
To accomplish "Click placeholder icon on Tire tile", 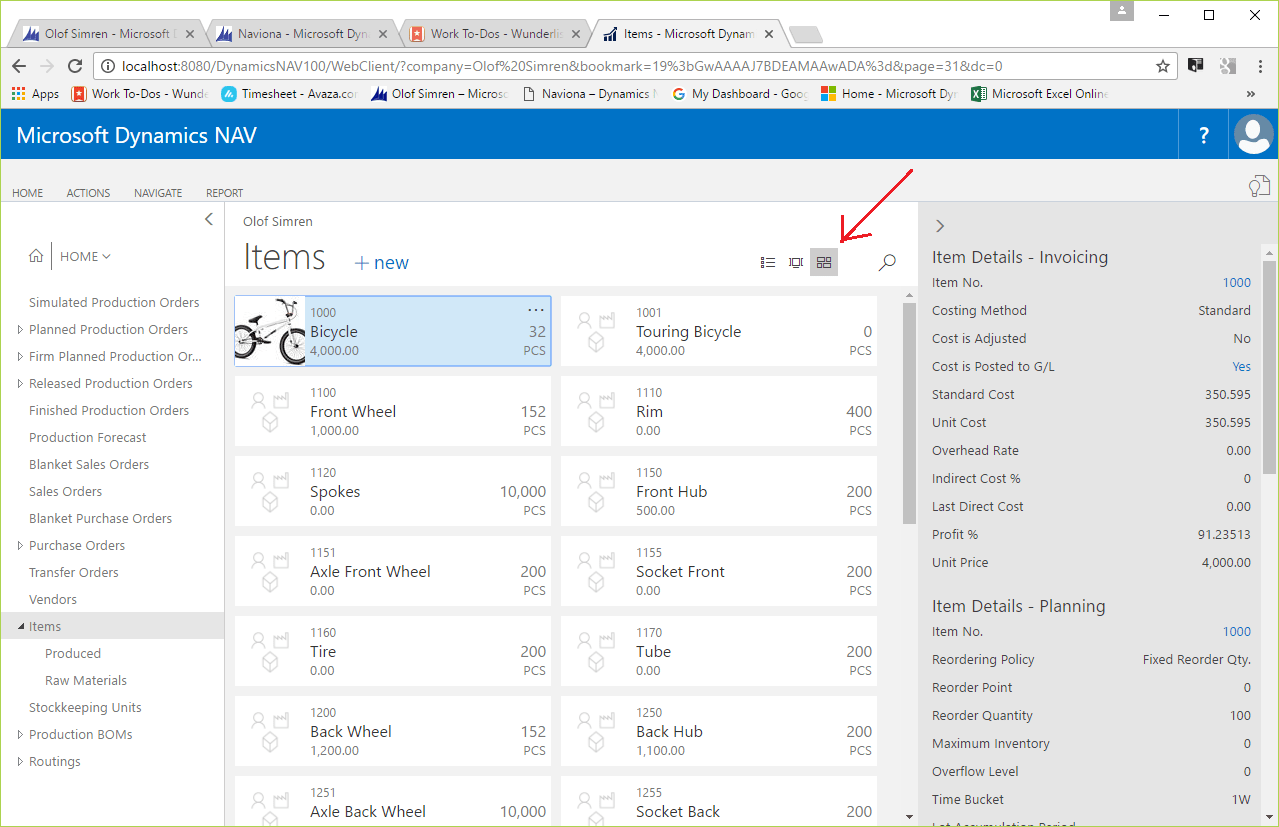I will coord(269,651).
